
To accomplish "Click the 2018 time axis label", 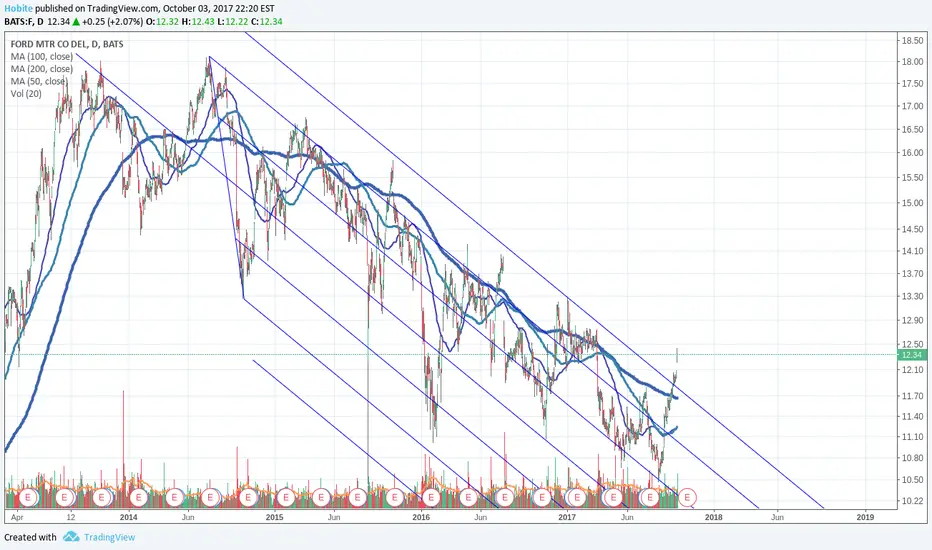I will 713,517.
